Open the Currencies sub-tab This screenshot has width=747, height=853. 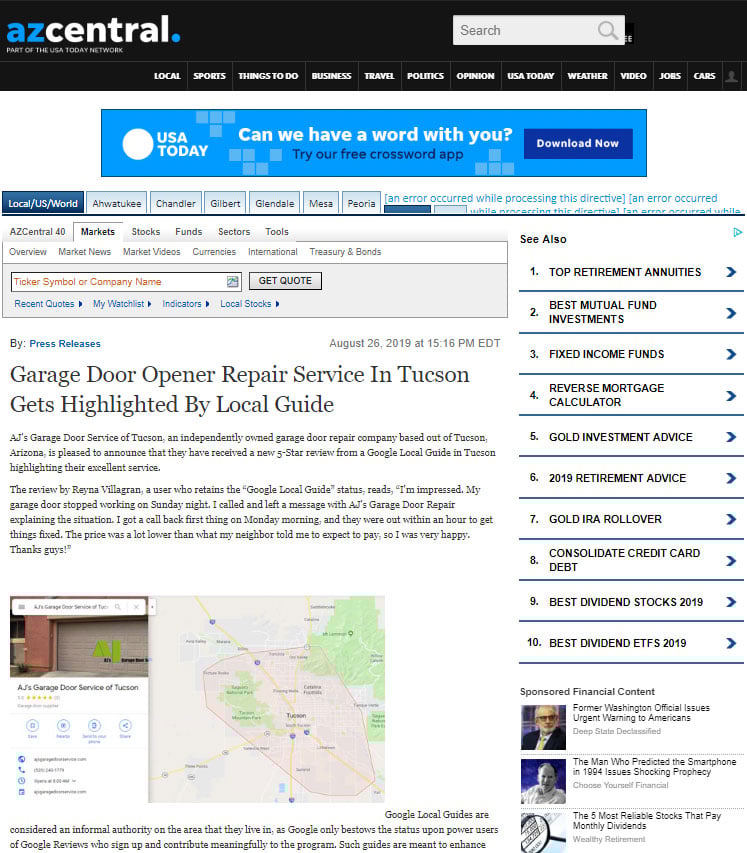(214, 252)
